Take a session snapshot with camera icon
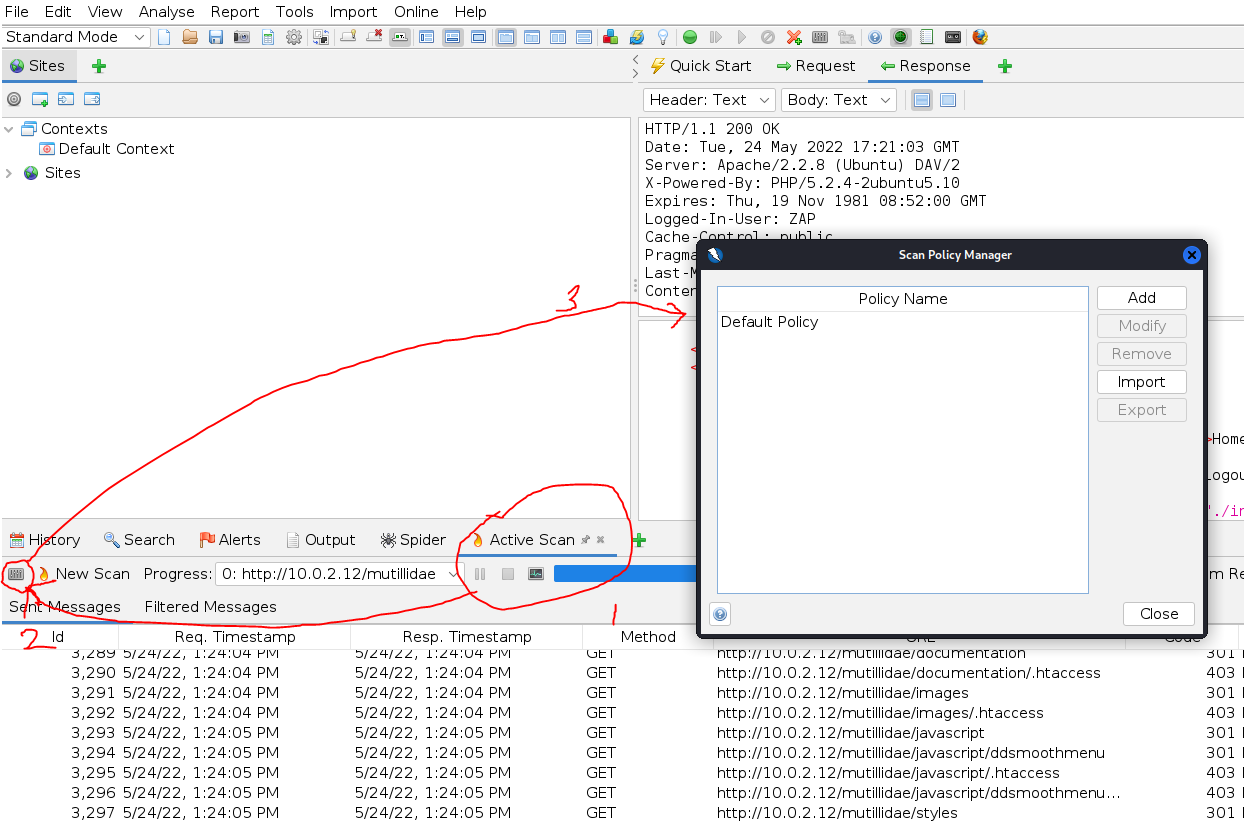Viewport: 1244px width, 823px height. 242,37
